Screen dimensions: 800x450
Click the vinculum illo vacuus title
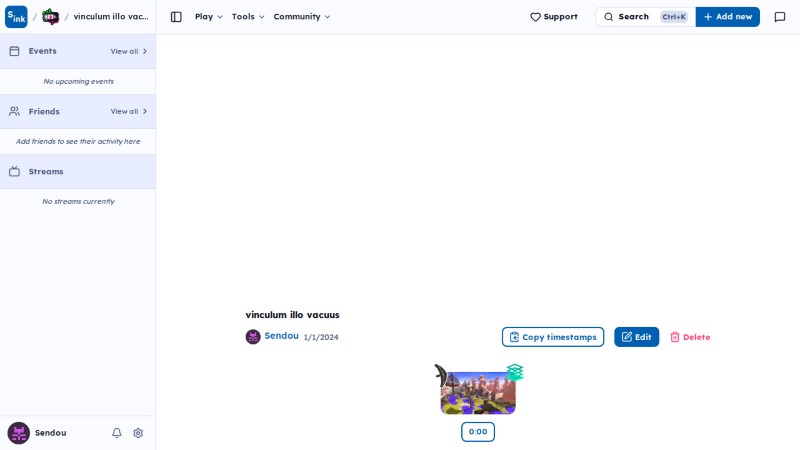tap(292, 315)
